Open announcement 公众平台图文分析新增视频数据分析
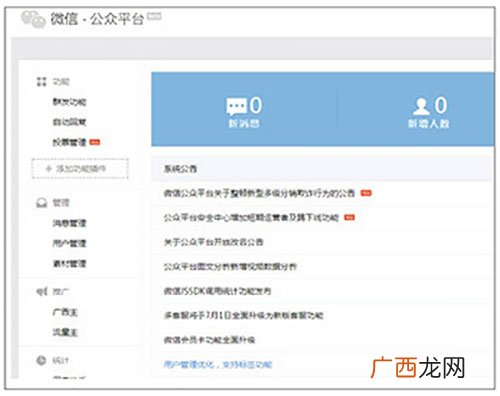 230,267
